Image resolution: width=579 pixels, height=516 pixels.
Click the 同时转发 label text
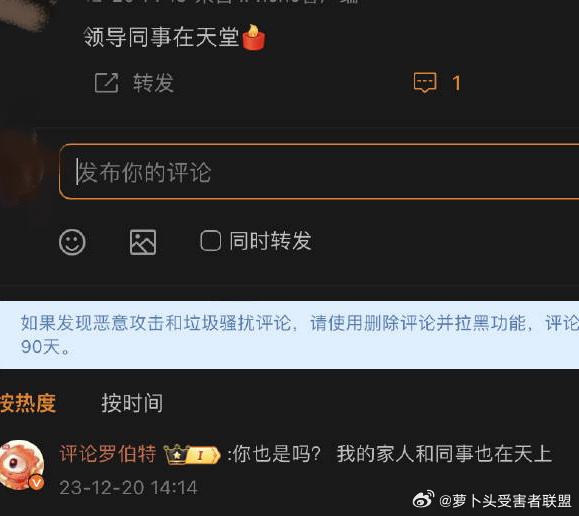[x=270, y=241]
